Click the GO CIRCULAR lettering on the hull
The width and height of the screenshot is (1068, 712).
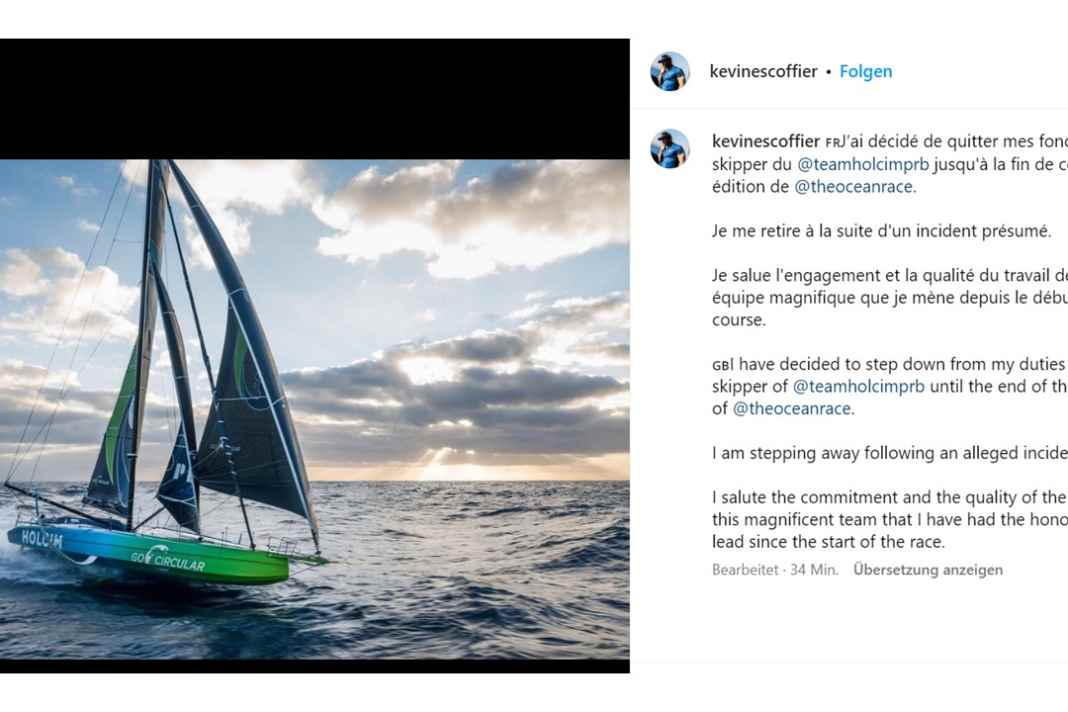[168, 560]
